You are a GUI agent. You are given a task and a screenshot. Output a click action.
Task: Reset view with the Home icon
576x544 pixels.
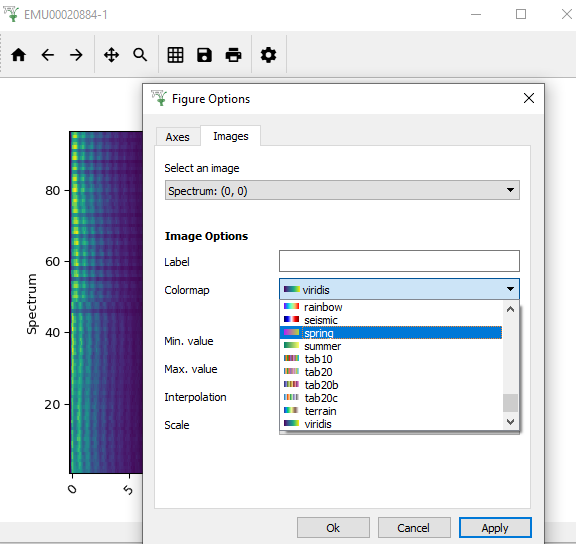(x=18, y=55)
